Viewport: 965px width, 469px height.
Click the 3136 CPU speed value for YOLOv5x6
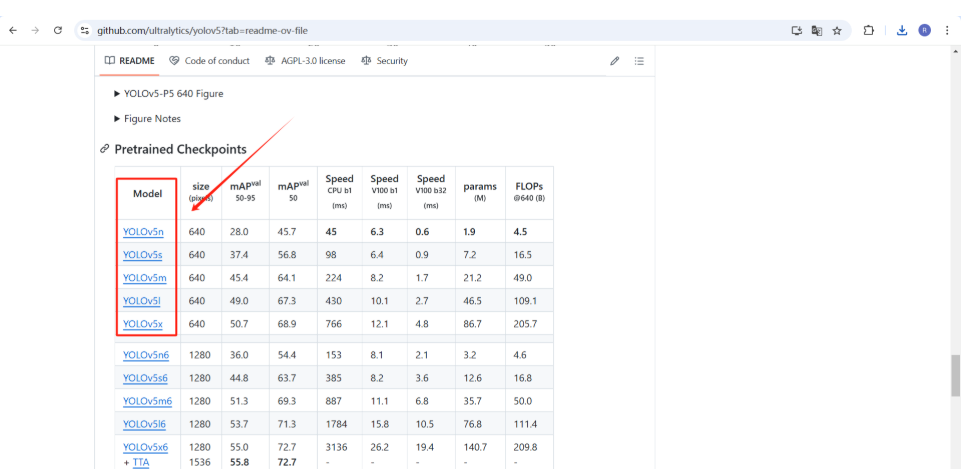336,447
